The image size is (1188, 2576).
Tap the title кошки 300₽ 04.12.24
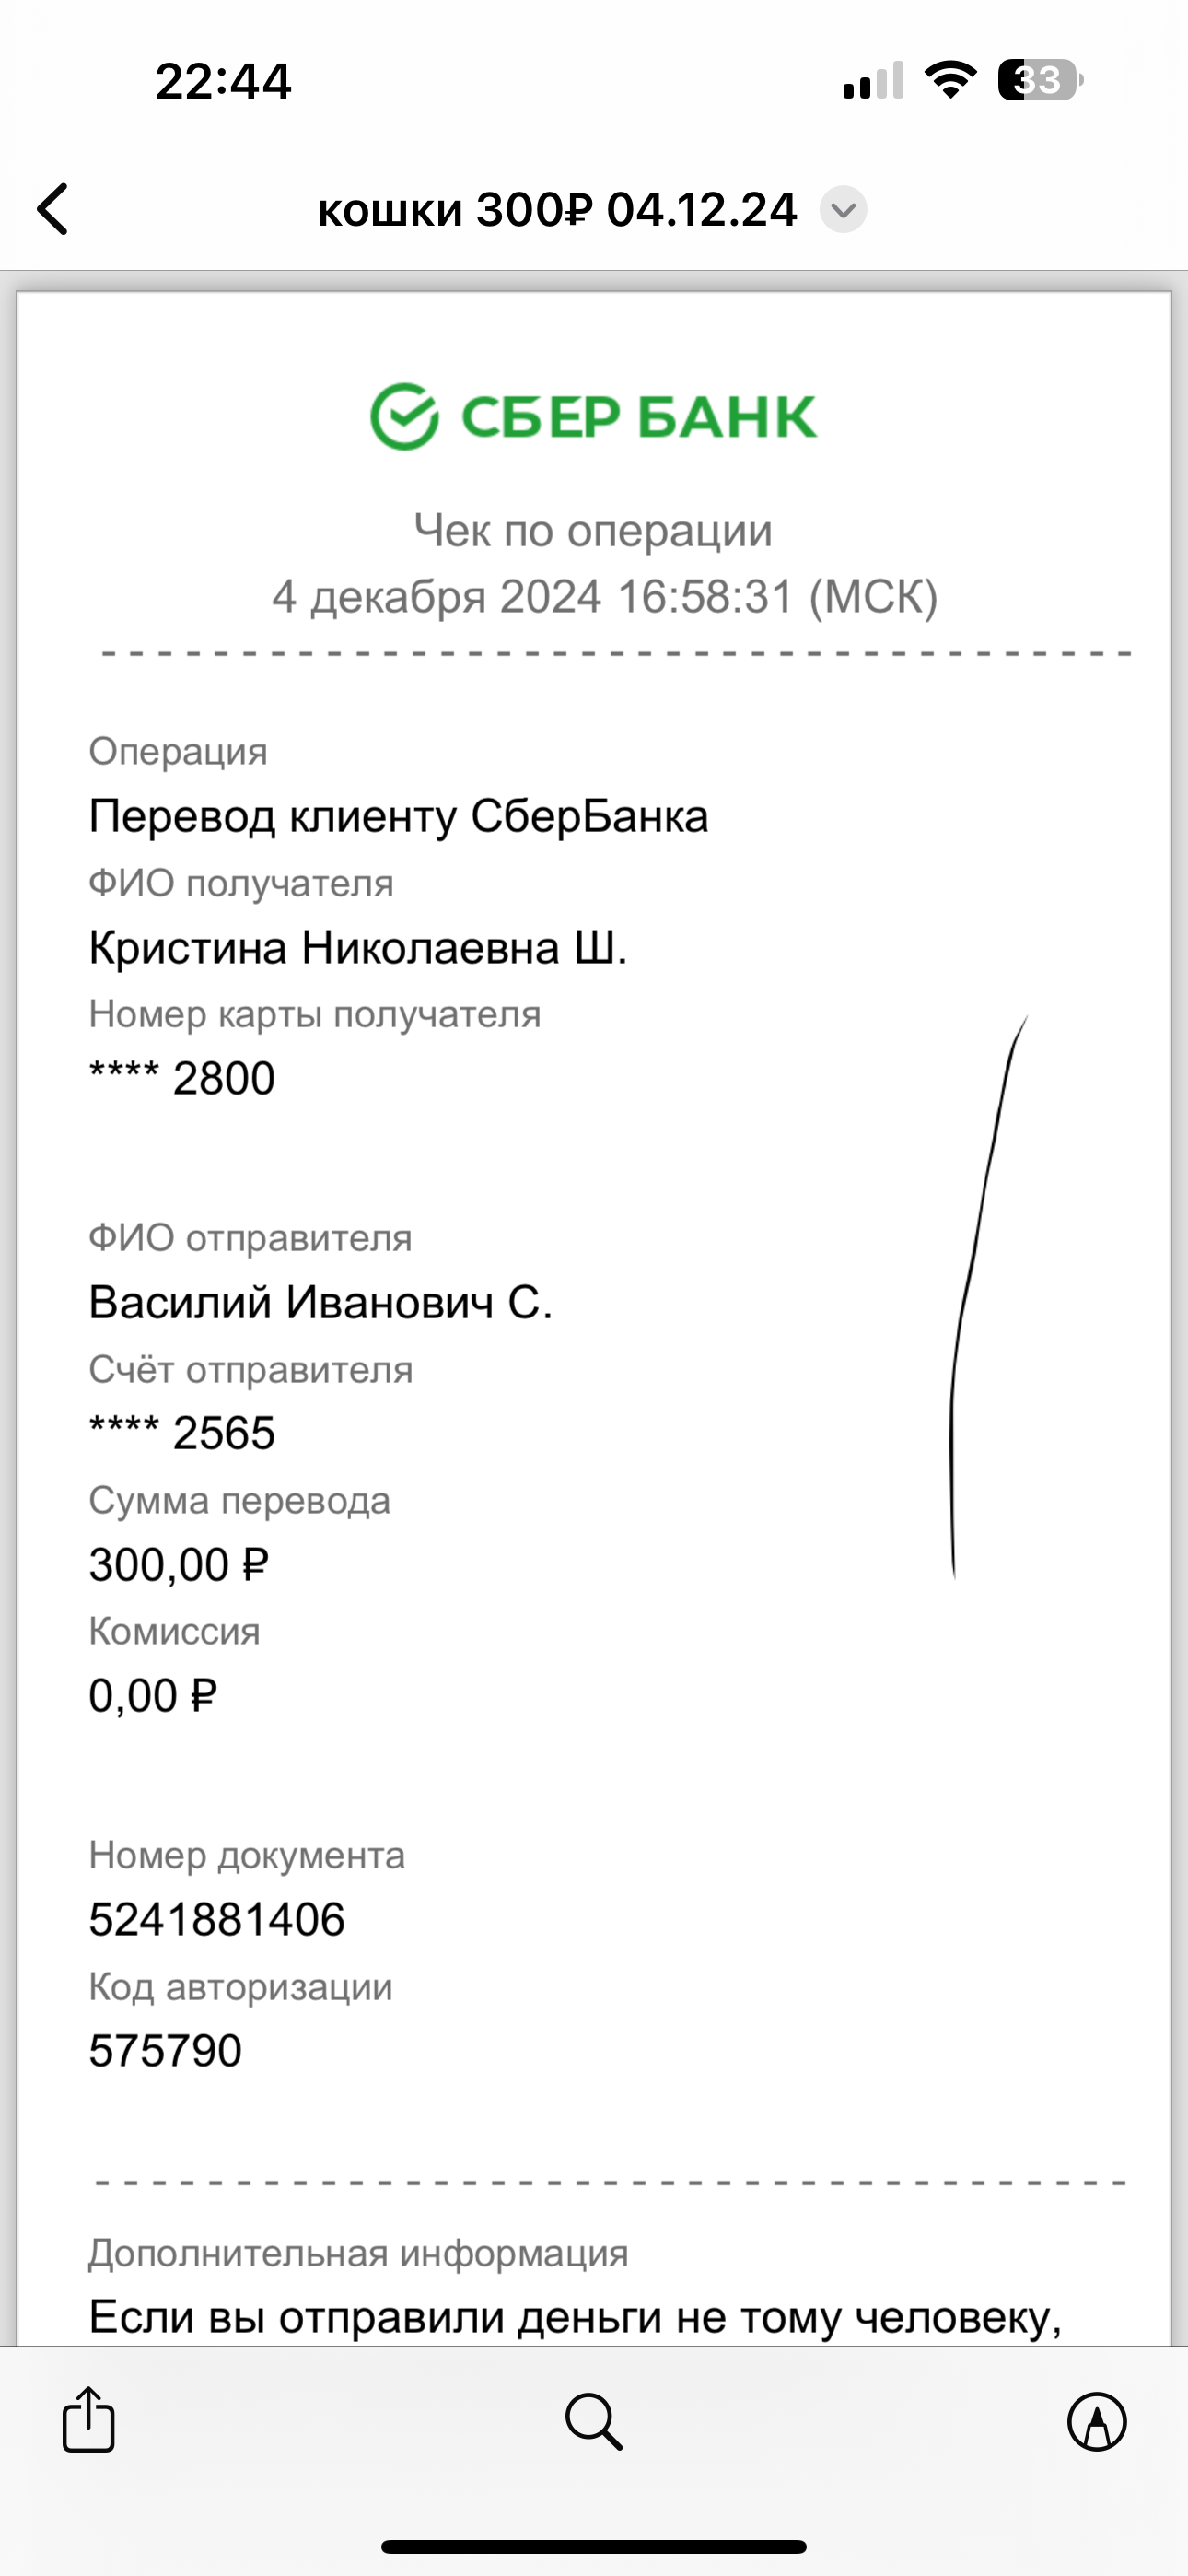(x=557, y=210)
